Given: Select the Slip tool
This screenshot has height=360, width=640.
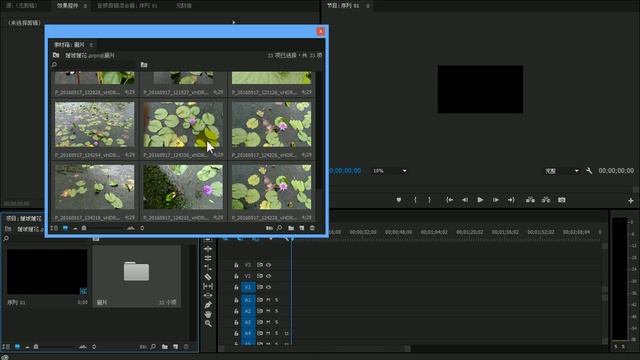Looking at the screenshot, I should (x=208, y=286).
